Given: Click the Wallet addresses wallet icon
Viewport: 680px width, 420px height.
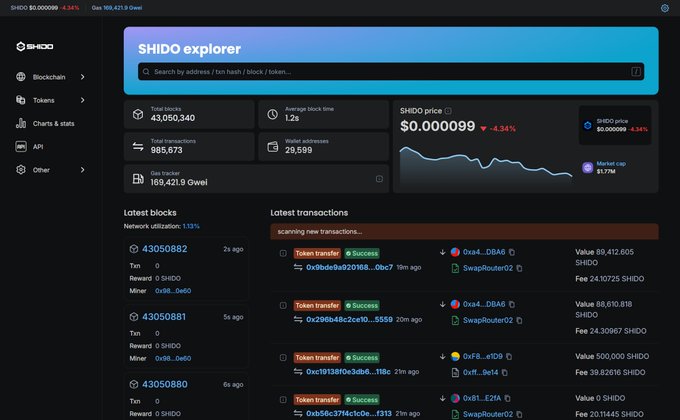Looking at the screenshot, I should (272, 147).
